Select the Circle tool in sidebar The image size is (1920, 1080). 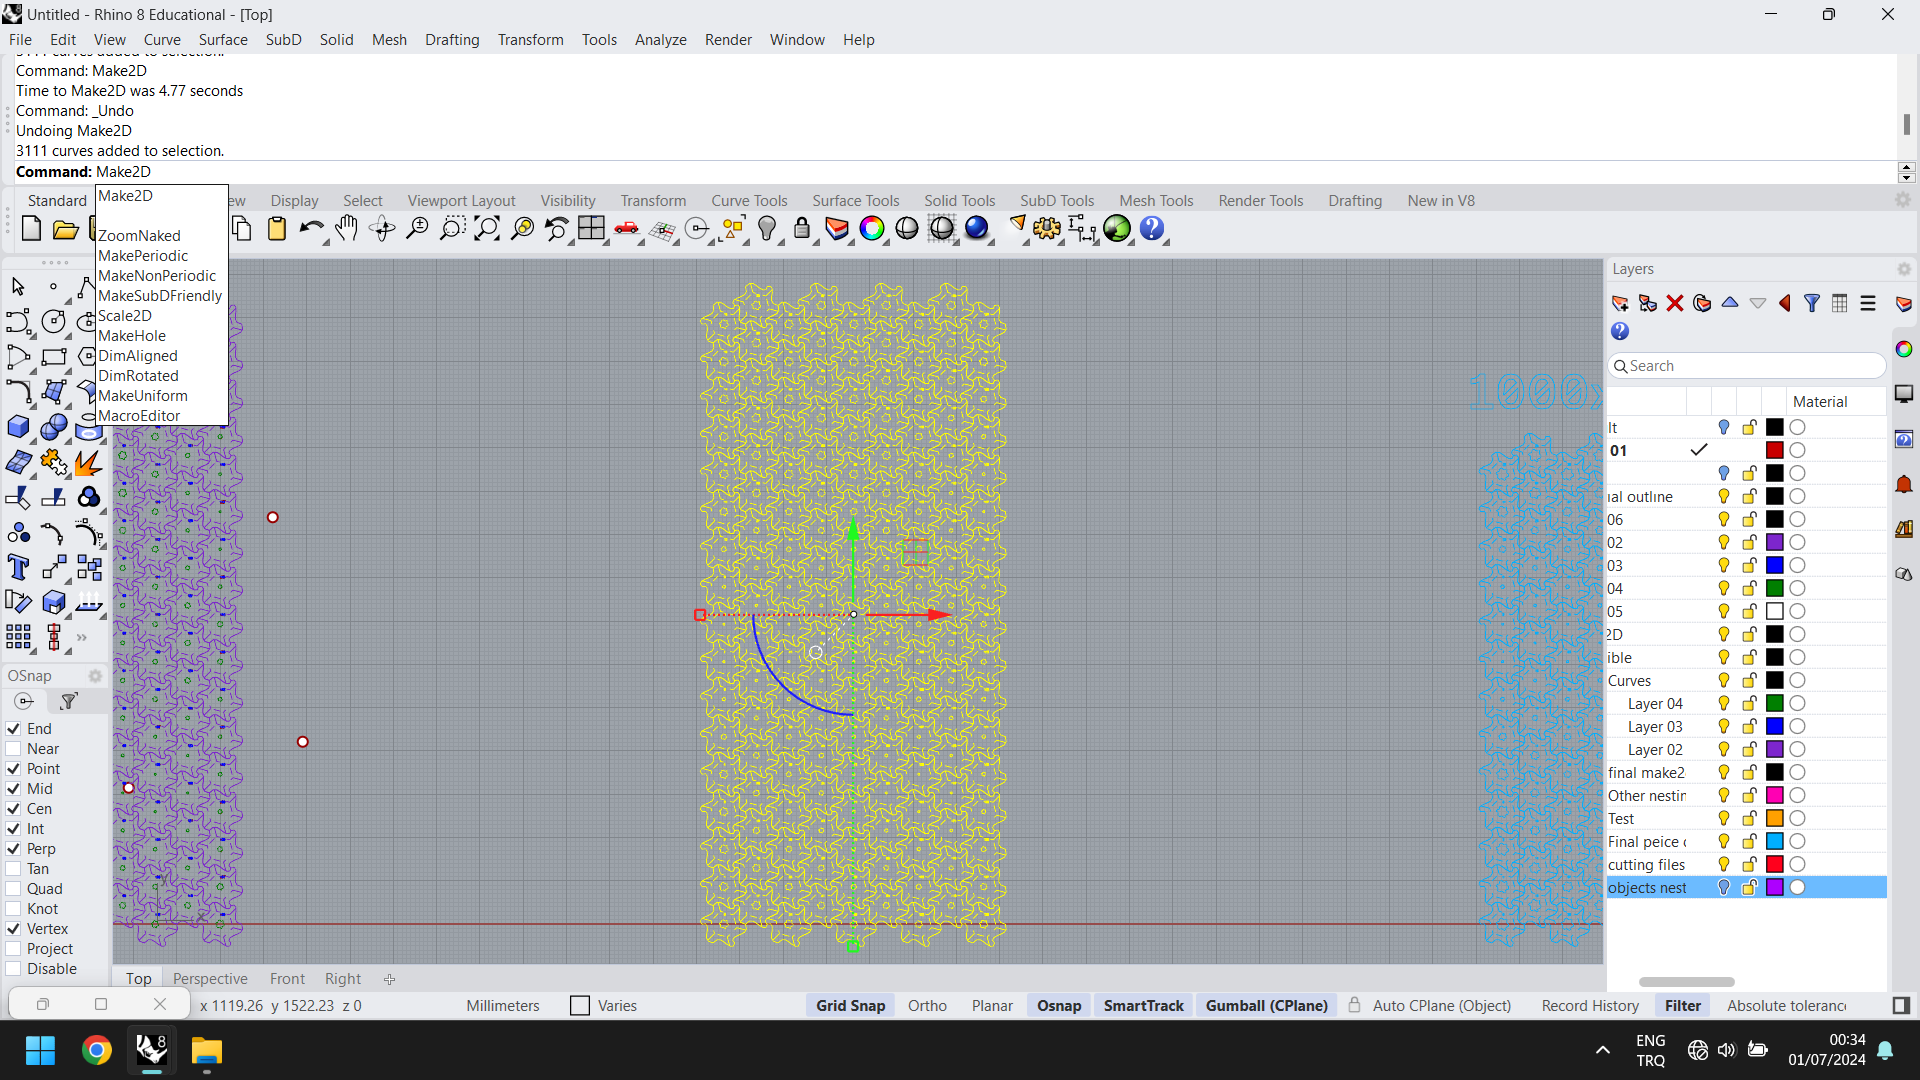pos(54,321)
